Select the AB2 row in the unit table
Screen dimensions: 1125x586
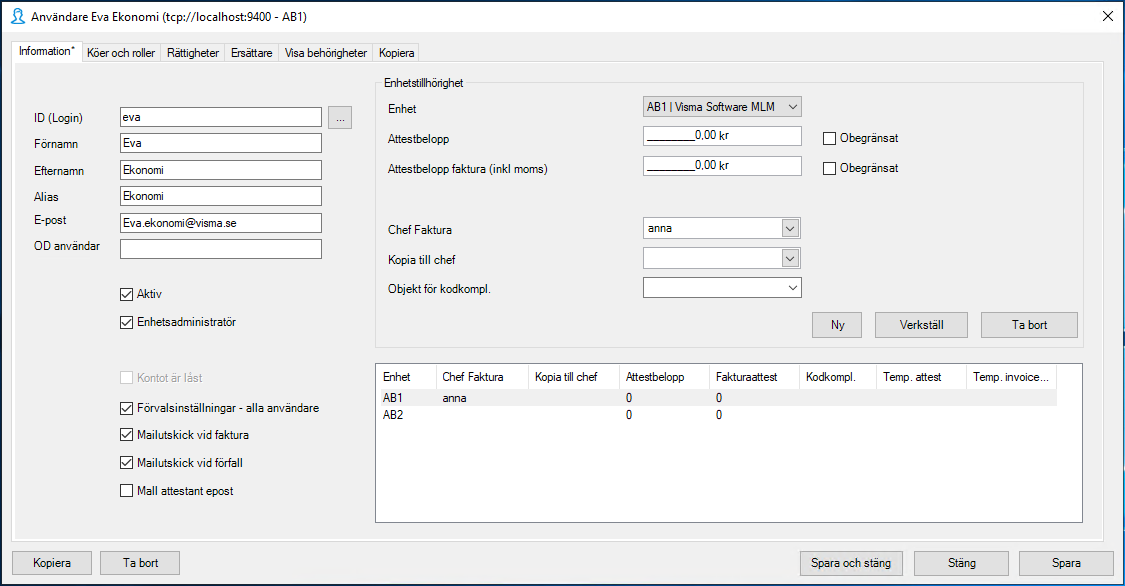click(x=500, y=414)
